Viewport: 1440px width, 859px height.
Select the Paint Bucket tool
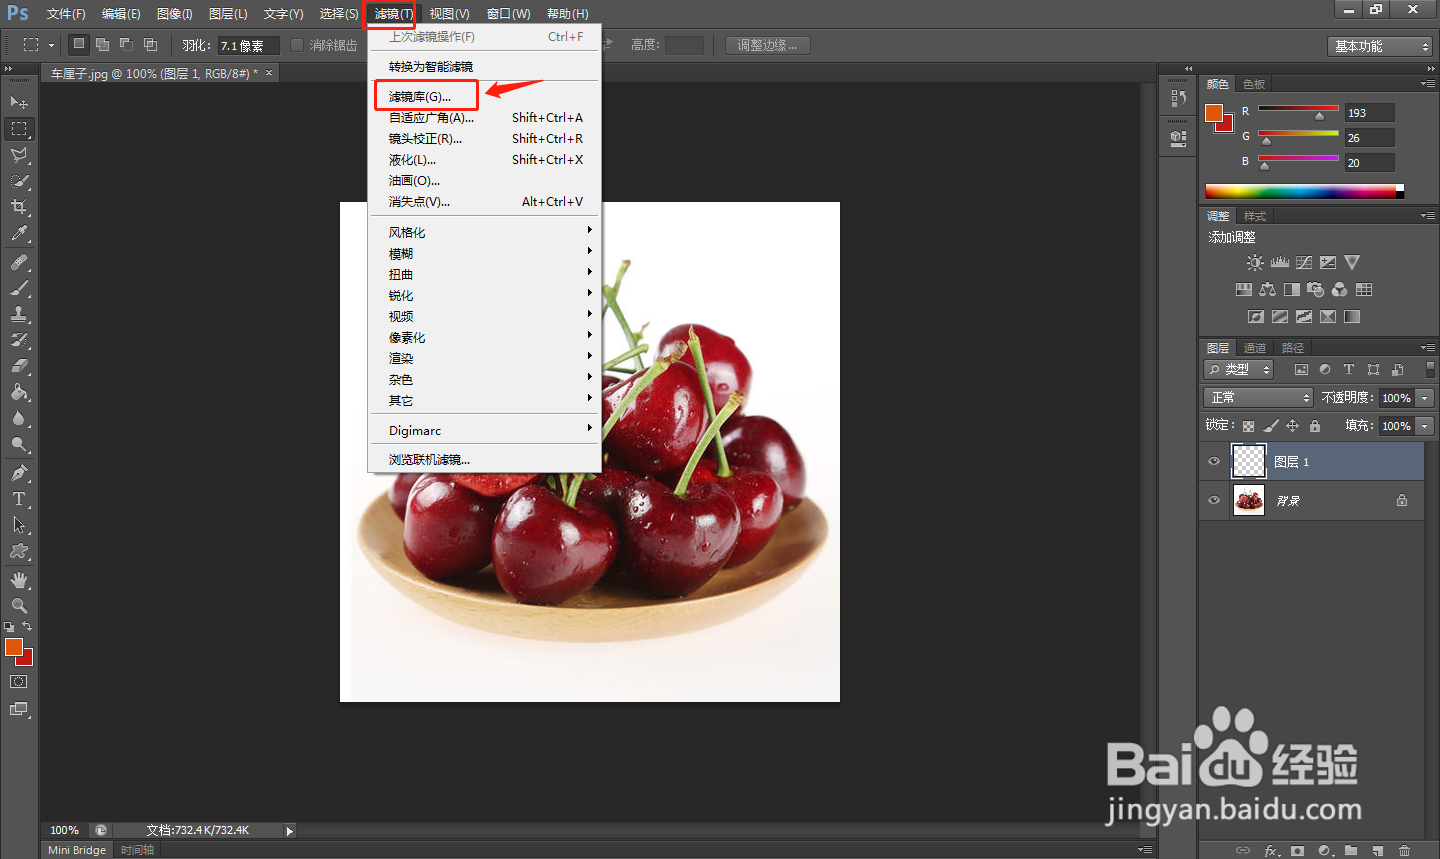click(19, 392)
